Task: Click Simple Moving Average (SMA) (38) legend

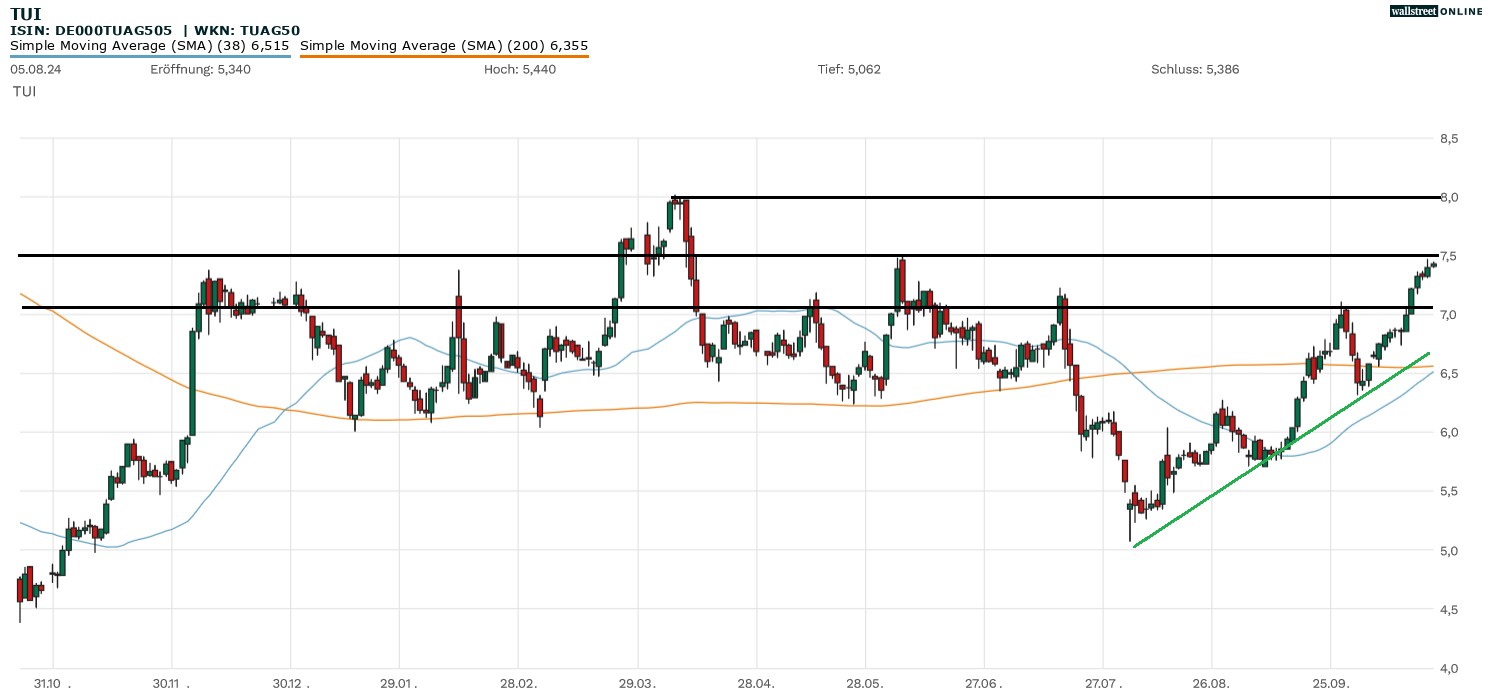Action: coord(150,45)
